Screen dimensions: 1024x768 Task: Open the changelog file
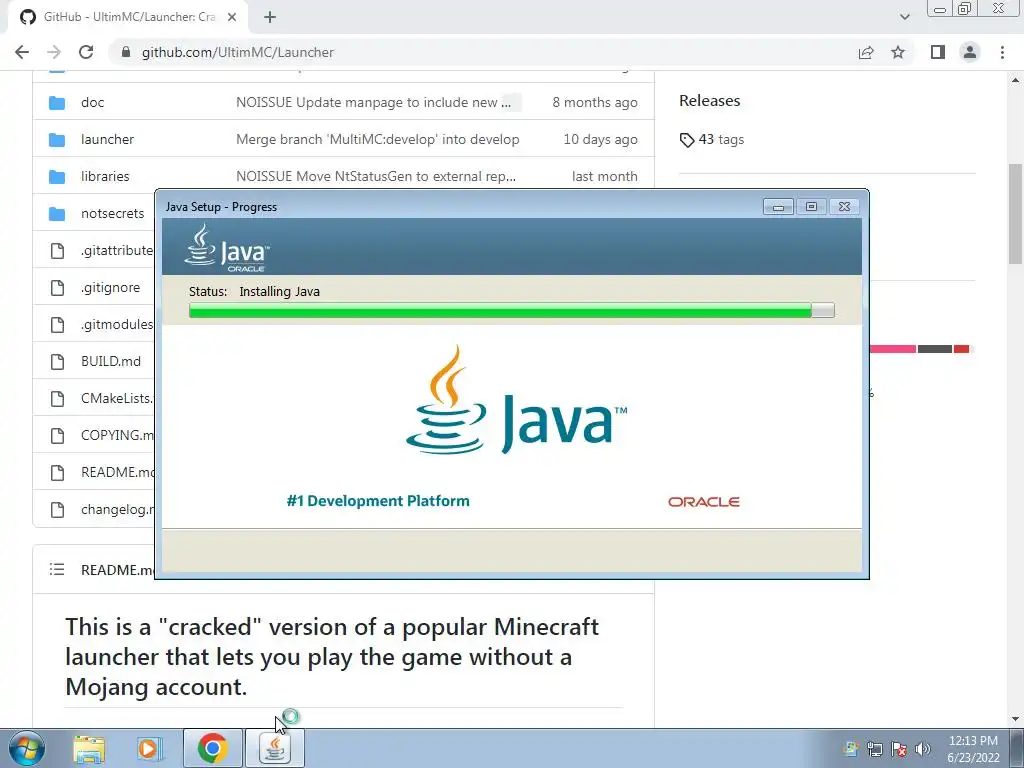click(118, 509)
